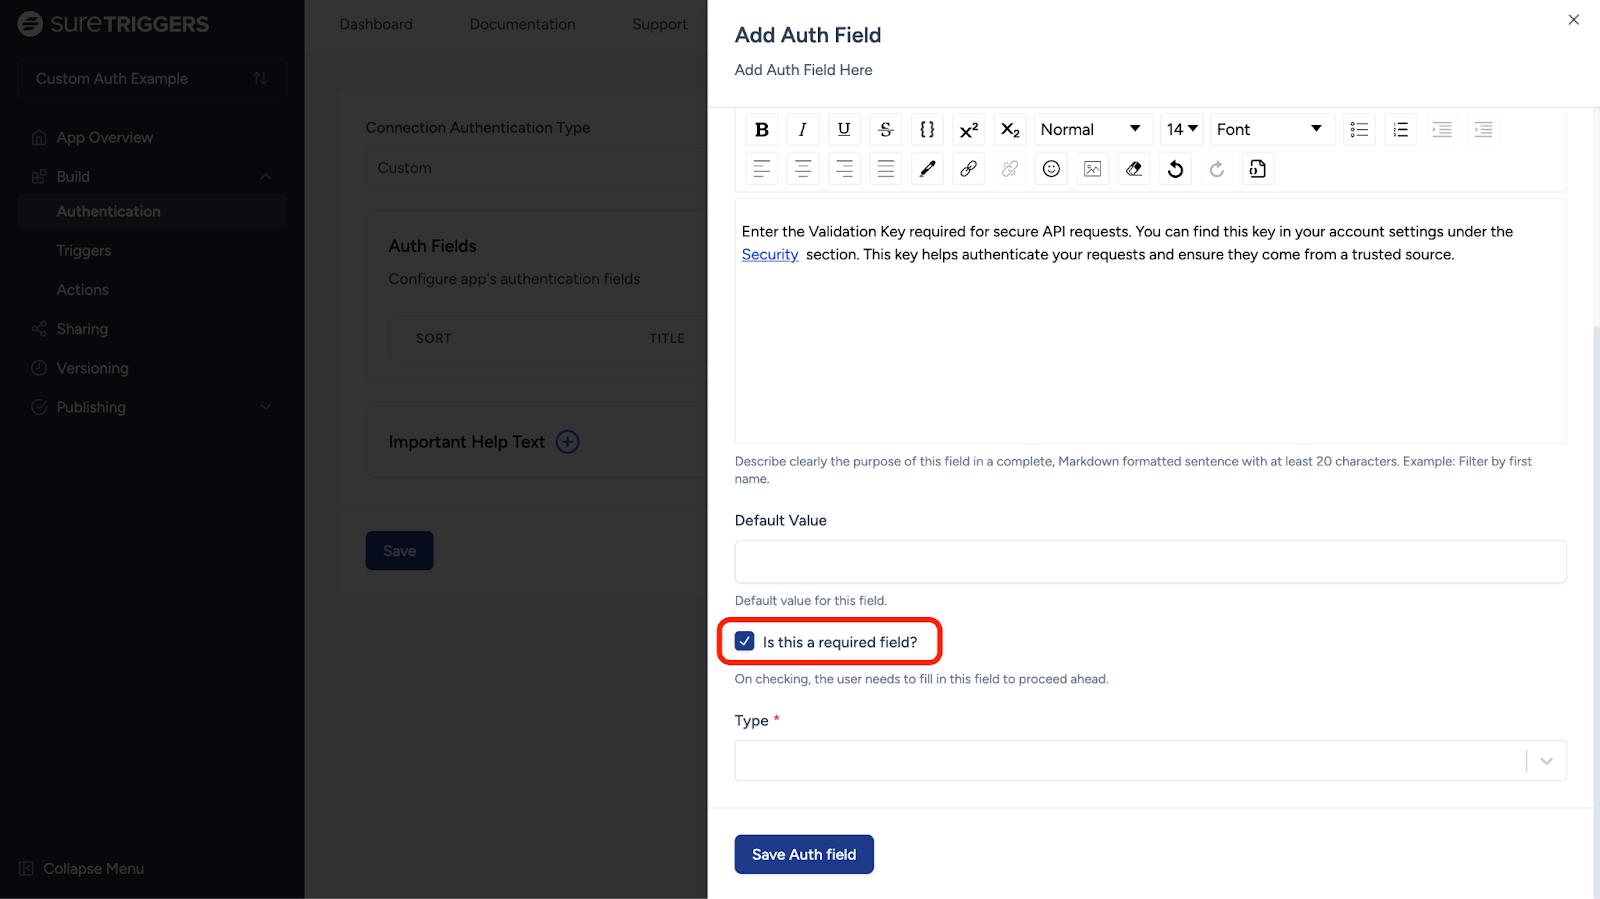Insert an emoji with the smiley icon

click(x=1051, y=169)
